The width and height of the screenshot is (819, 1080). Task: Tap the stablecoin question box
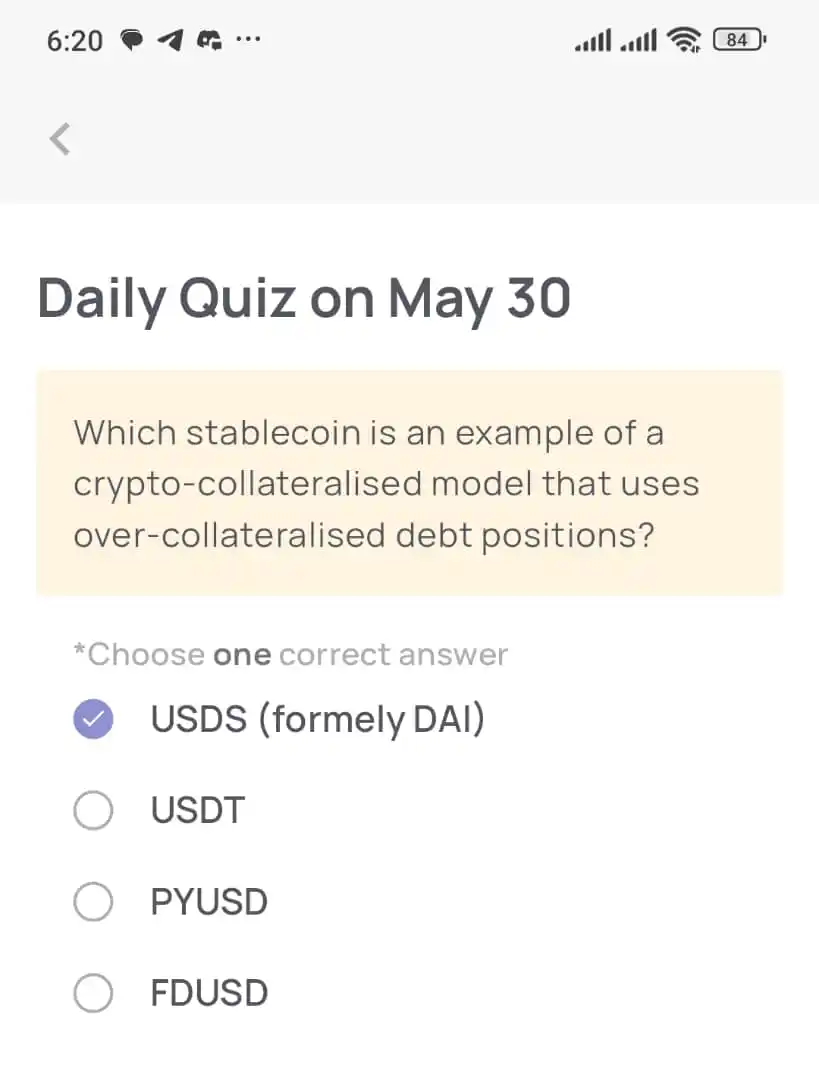(409, 483)
